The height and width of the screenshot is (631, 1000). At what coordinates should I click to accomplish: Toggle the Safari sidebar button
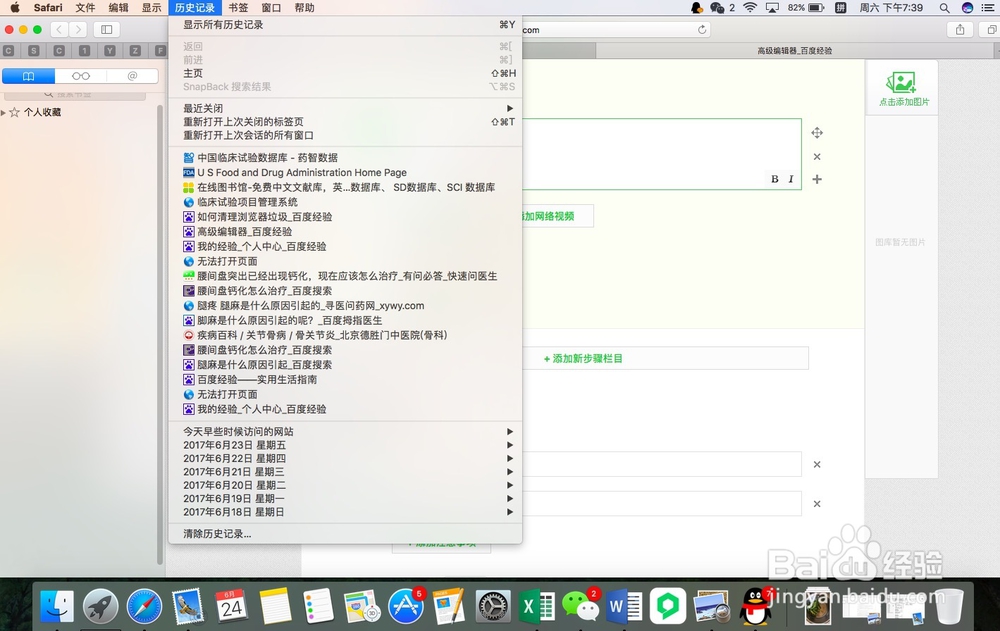107,29
